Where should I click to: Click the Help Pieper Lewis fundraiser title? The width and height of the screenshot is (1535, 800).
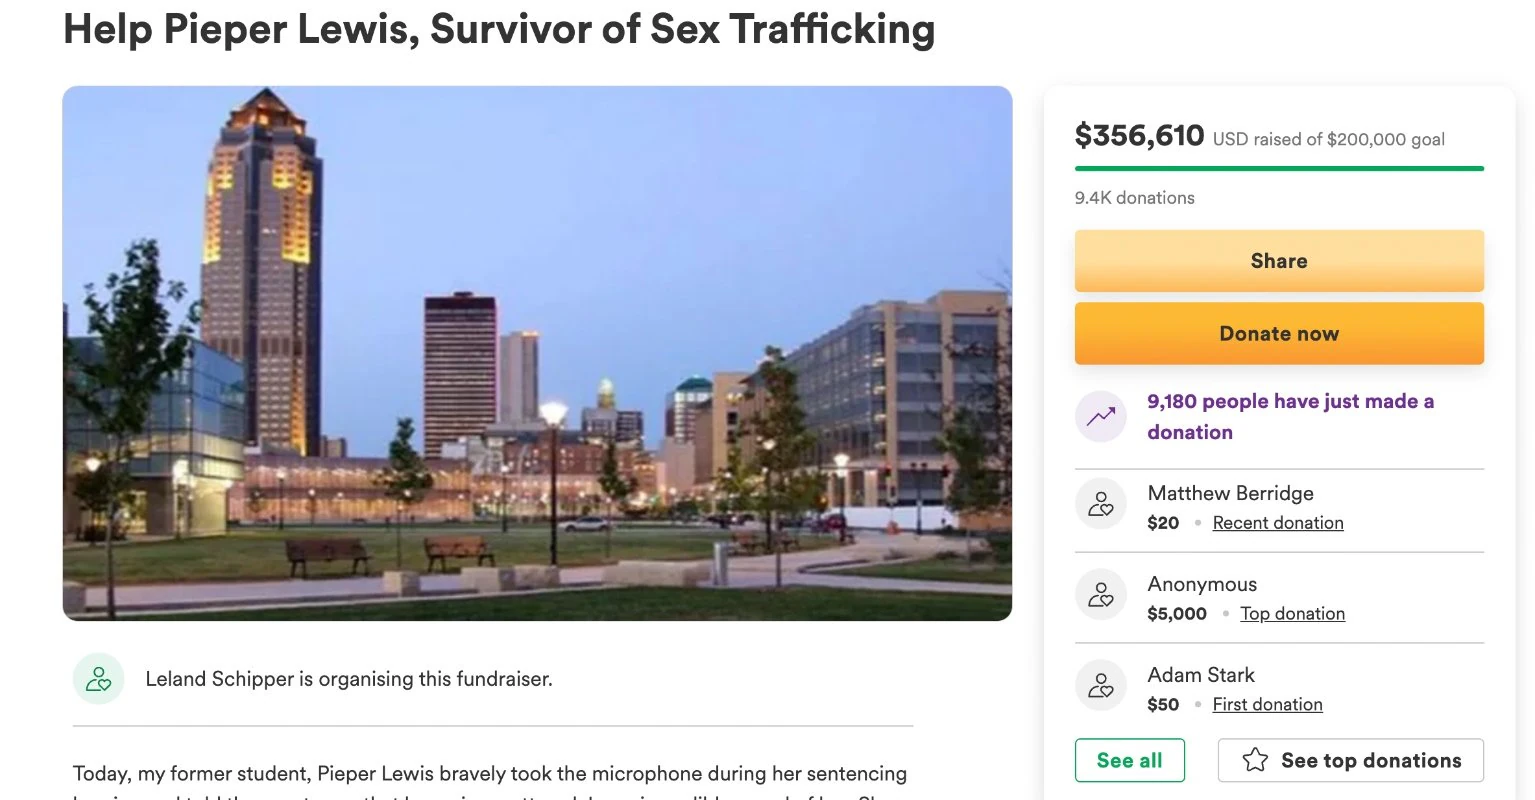coord(499,30)
